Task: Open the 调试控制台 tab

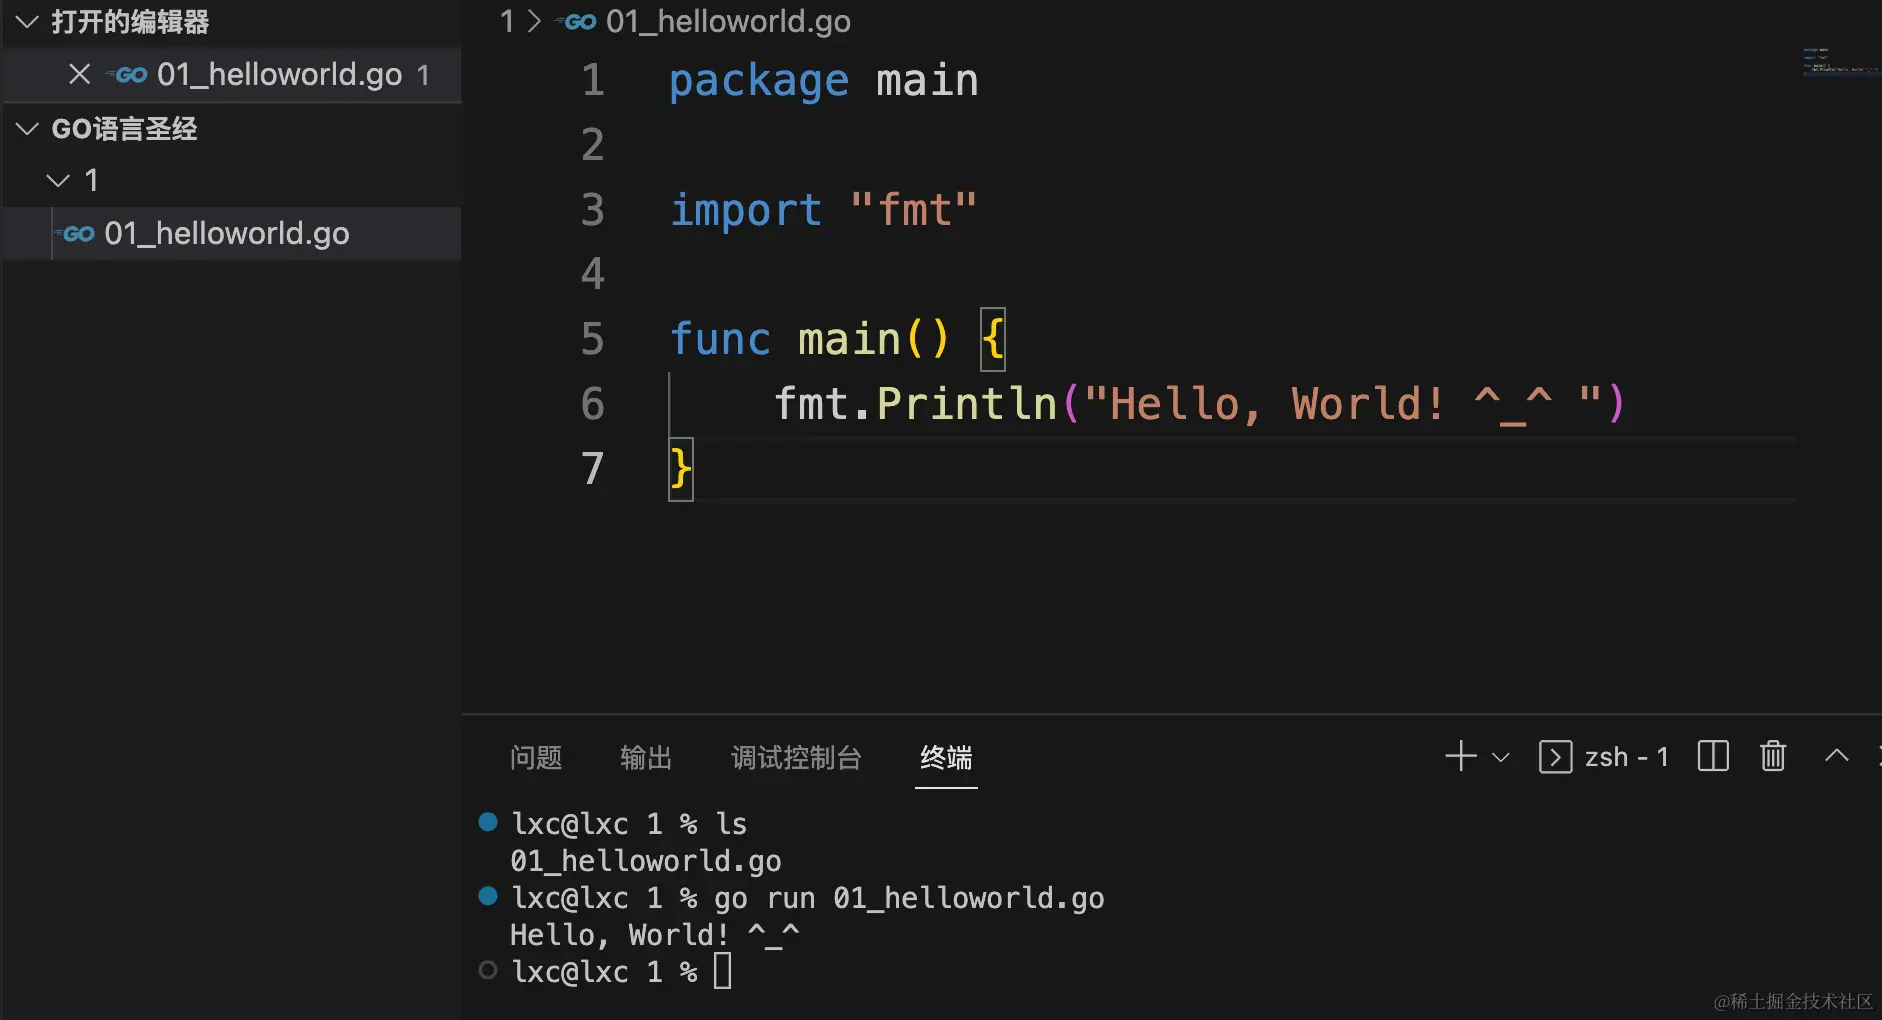Action: click(x=796, y=758)
